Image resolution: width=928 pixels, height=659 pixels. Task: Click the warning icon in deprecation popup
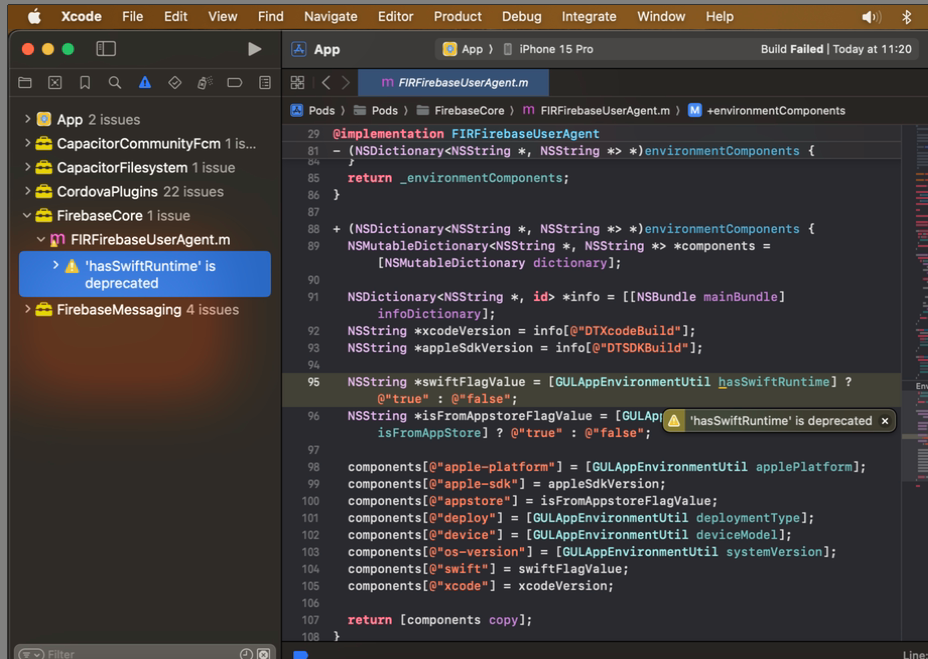point(674,420)
